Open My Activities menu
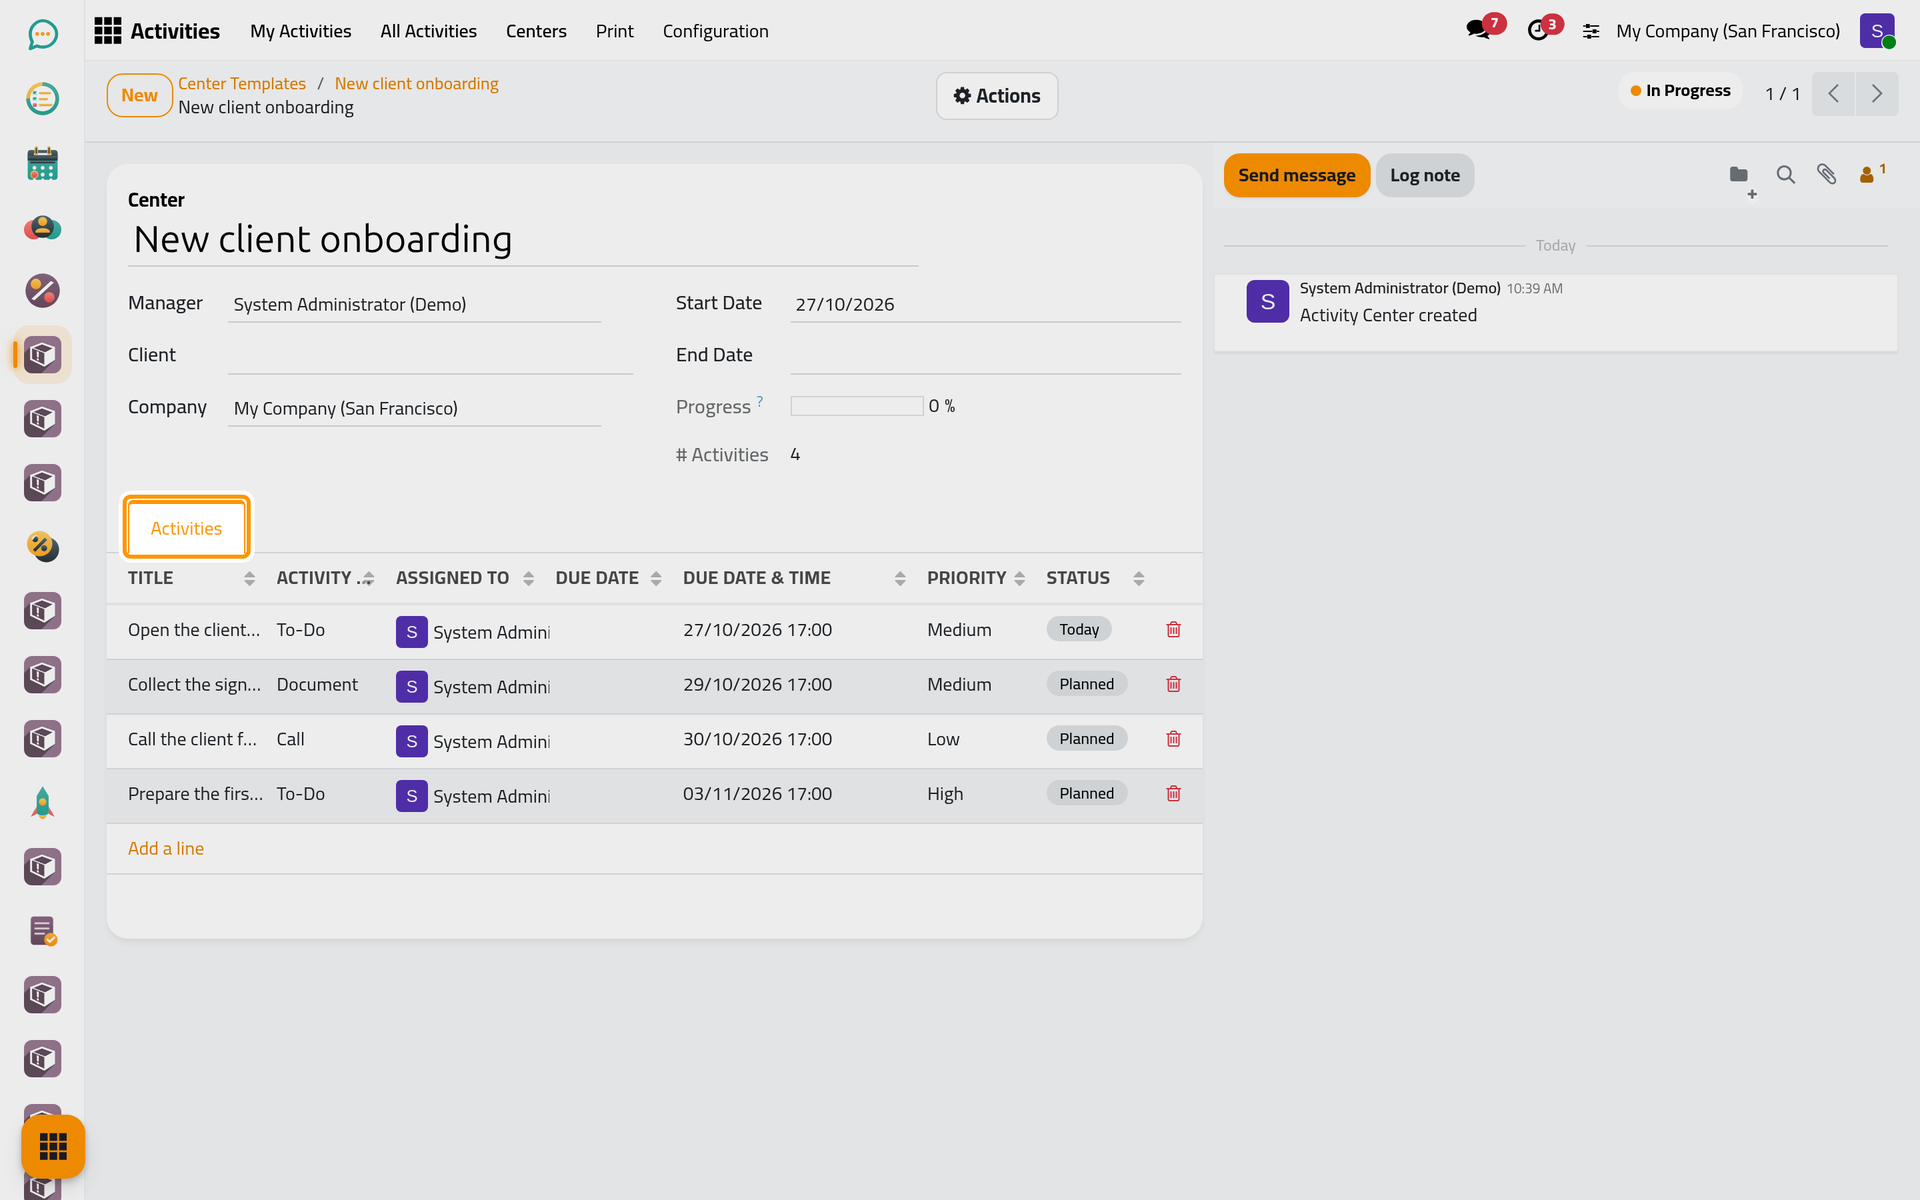Viewport: 1920px width, 1200px height. pyautogui.click(x=301, y=31)
